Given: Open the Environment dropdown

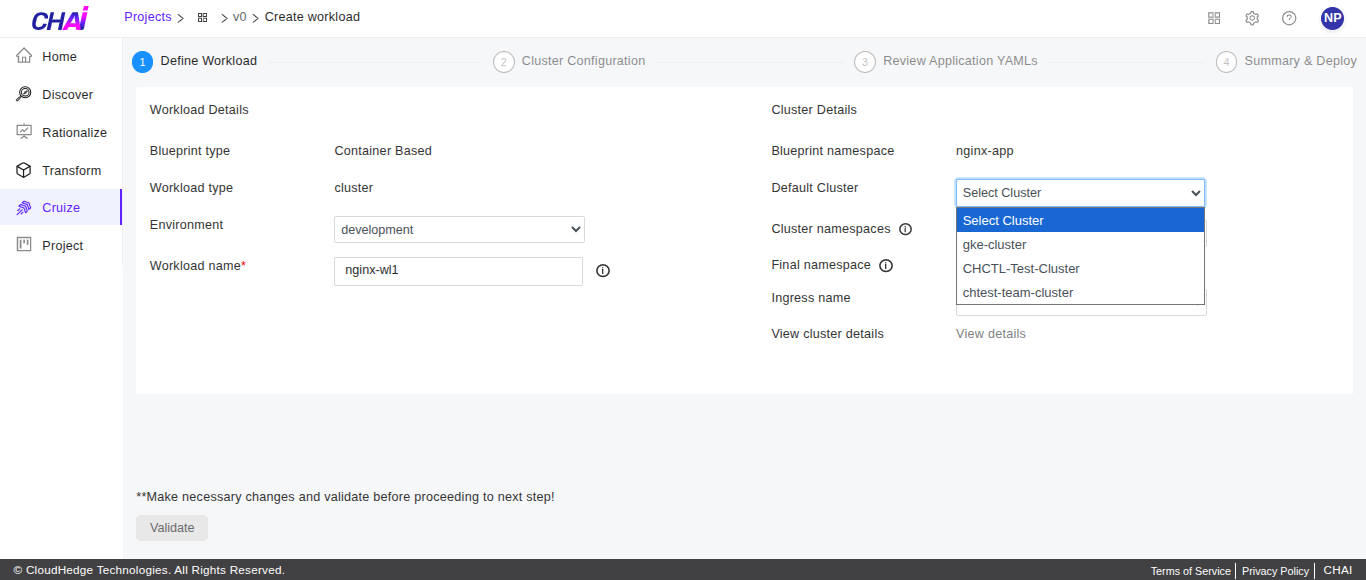Looking at the screenshot, I should [459, 229].
